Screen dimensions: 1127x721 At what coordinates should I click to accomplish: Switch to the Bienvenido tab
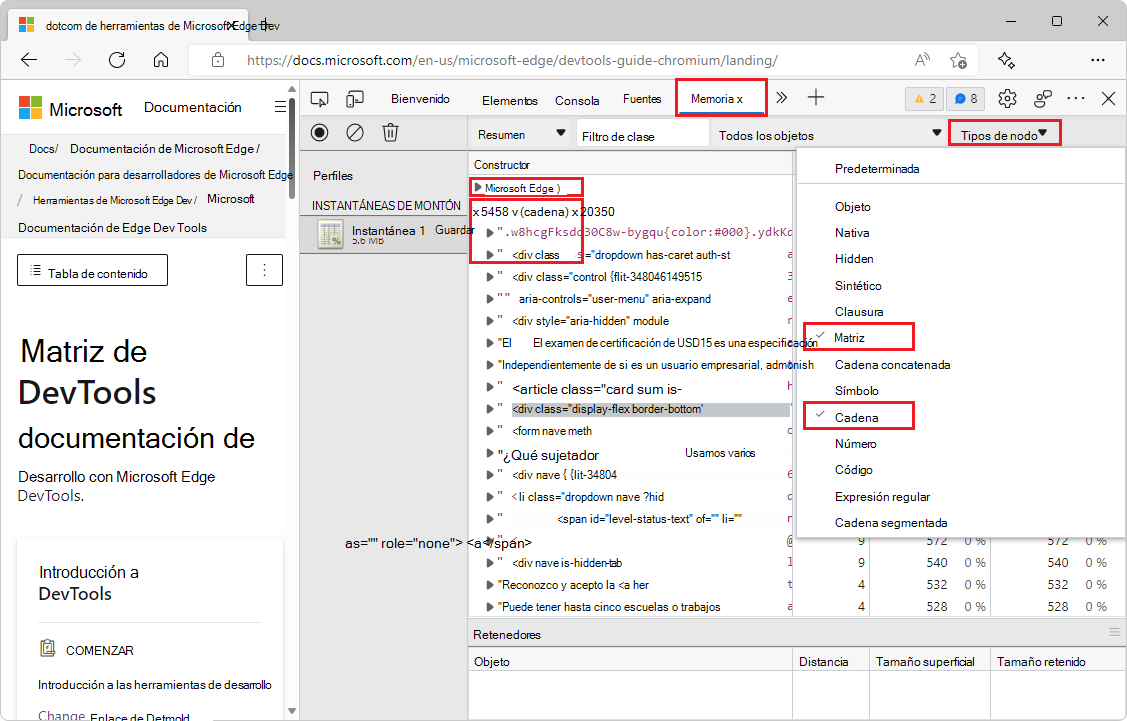tap(420, 99)
